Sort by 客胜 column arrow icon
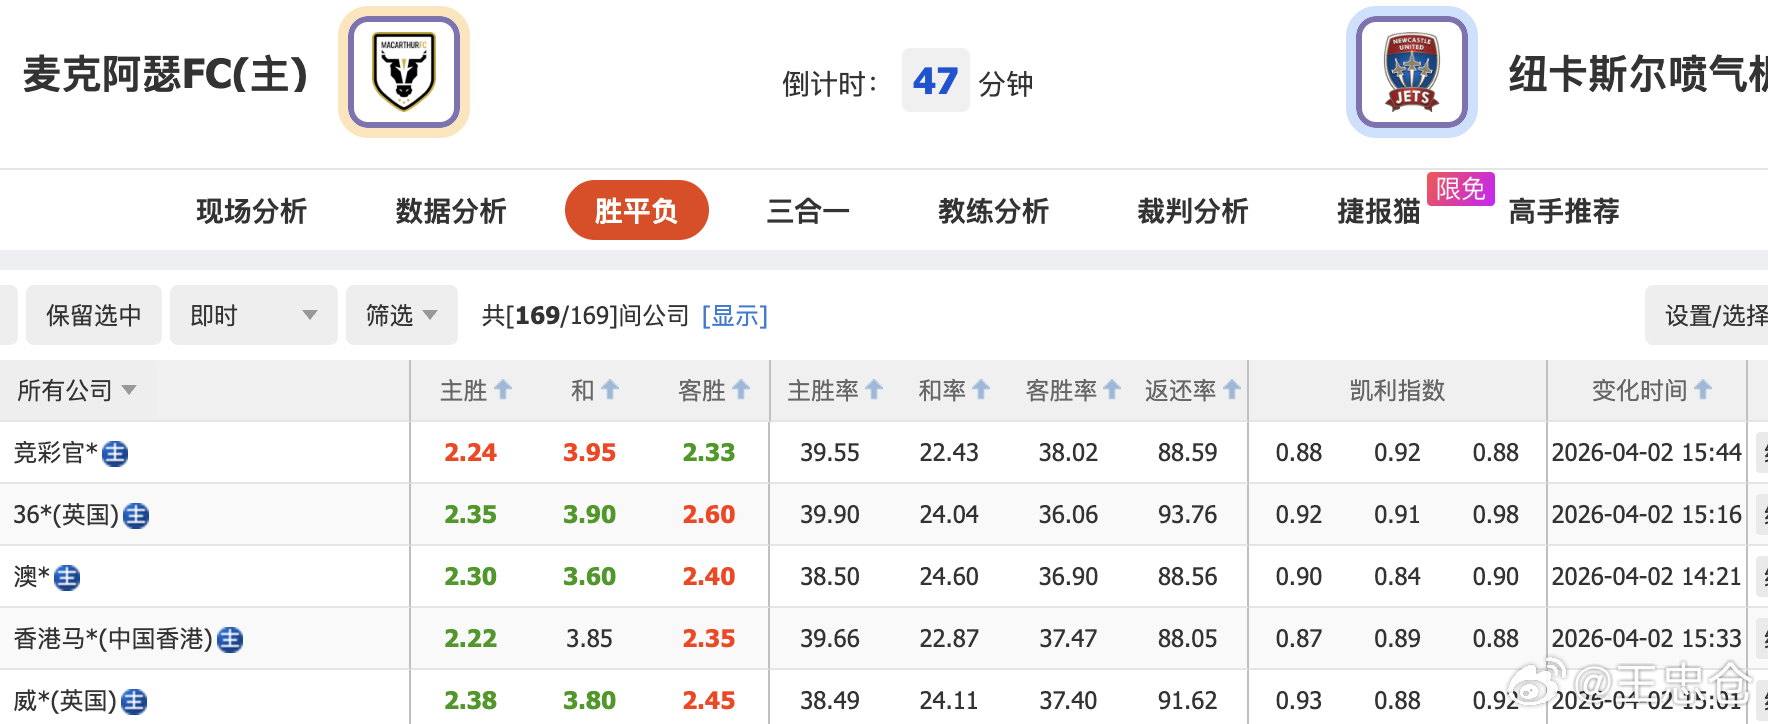The image size is (1768, 724). click(741, 390)
